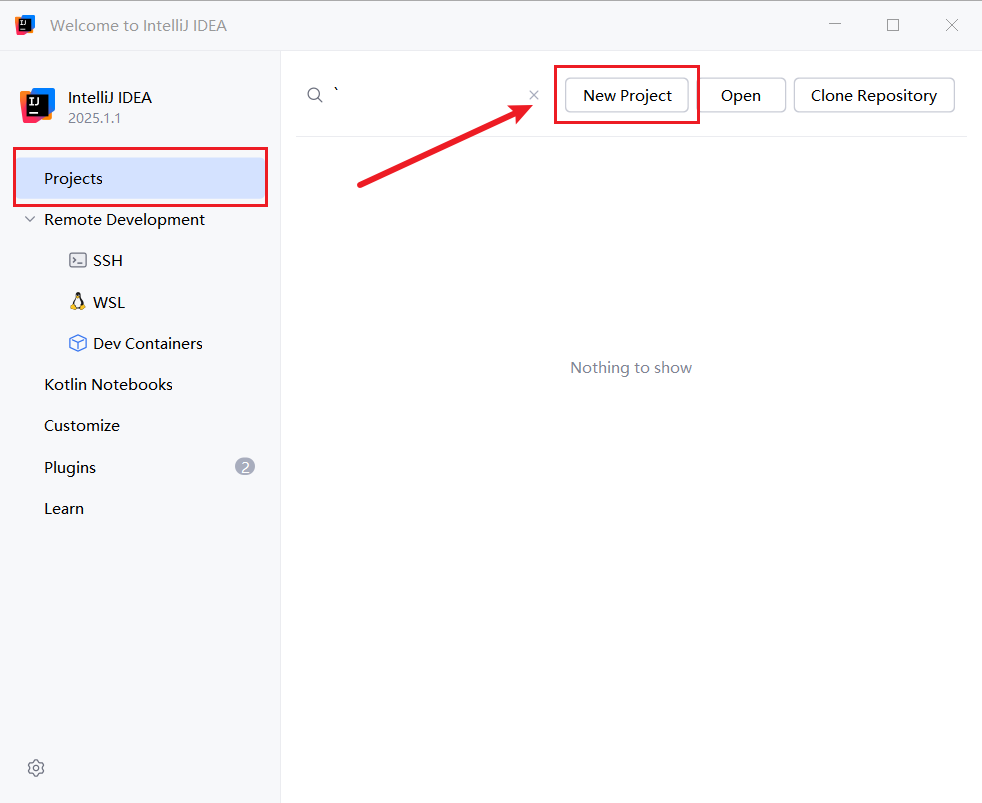
Task: Switch to the Learn section
Action: click(x=64, y=509)
